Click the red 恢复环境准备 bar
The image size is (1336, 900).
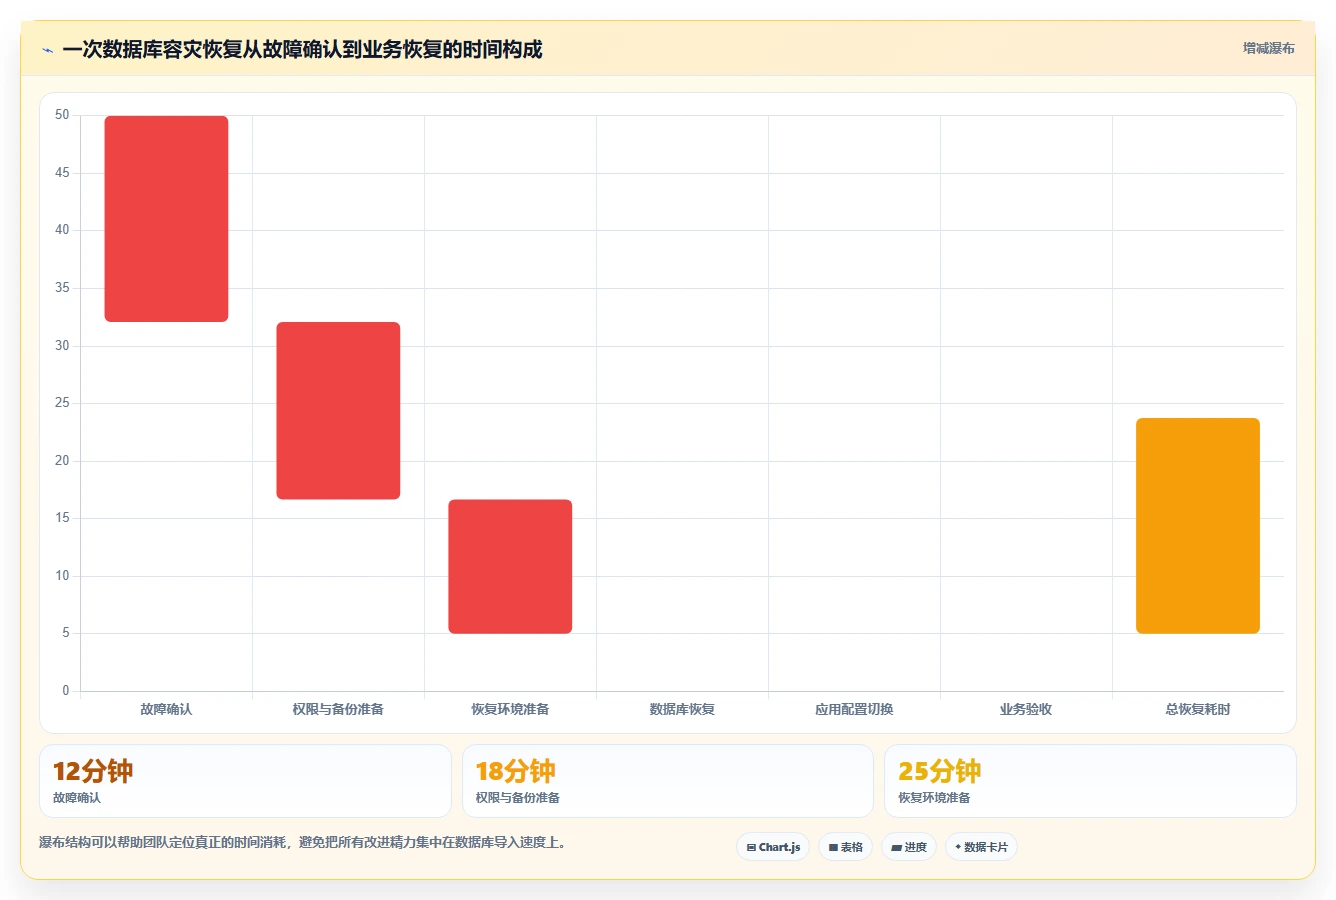click(x=510, y=566)
